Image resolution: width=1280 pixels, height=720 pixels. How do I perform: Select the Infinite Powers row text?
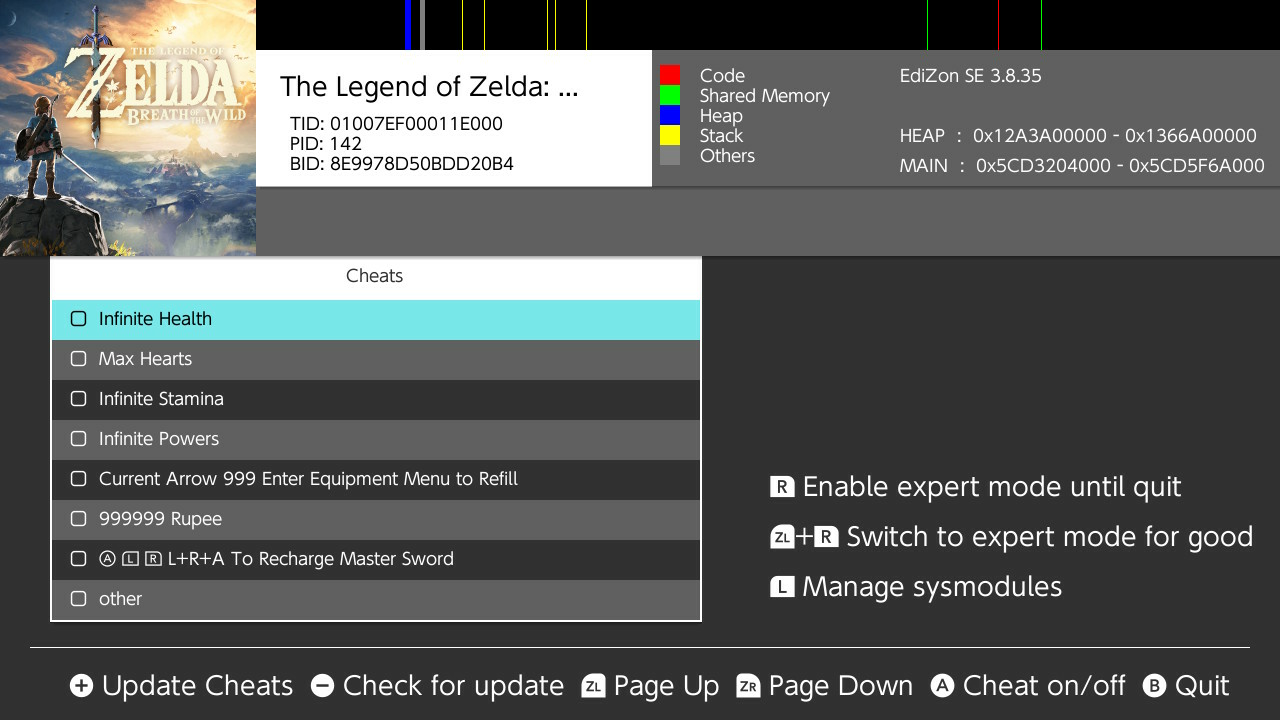(159, 439)
